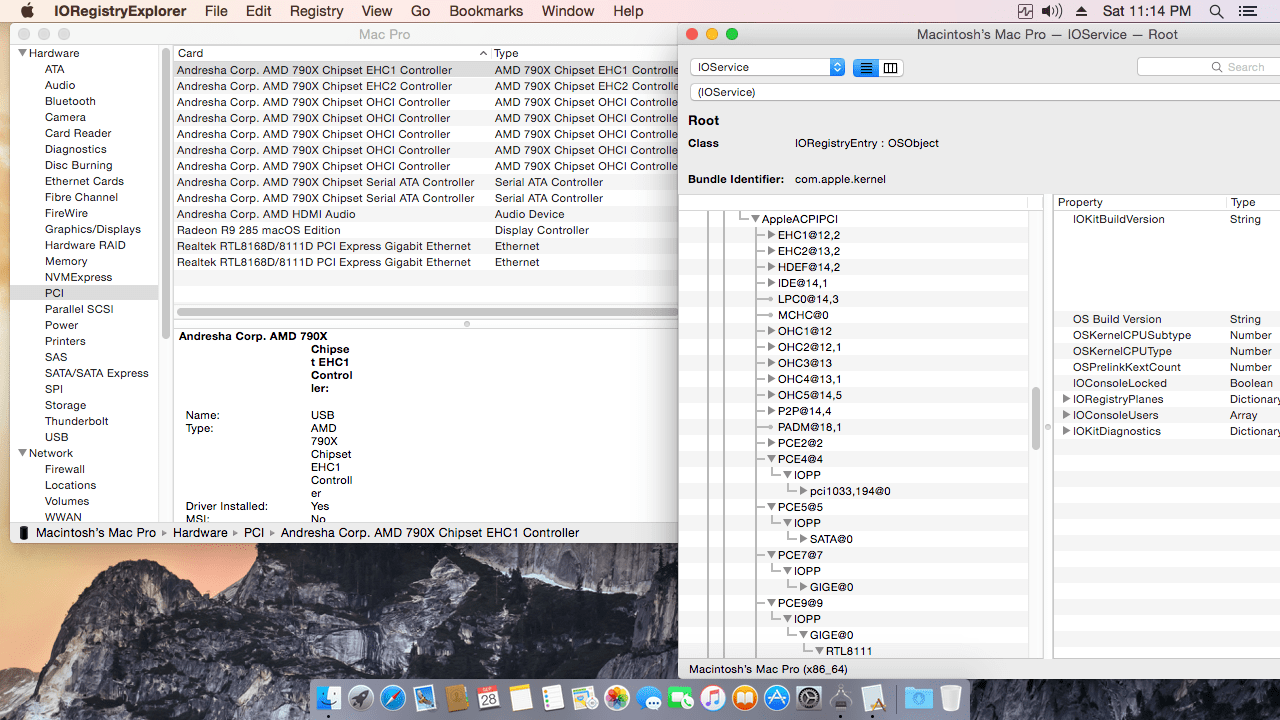Image resolution: width=1280 pixels, height=720 pixels.
Task: Select NVMExpress in the sidebar
Action: pos(78,277)
